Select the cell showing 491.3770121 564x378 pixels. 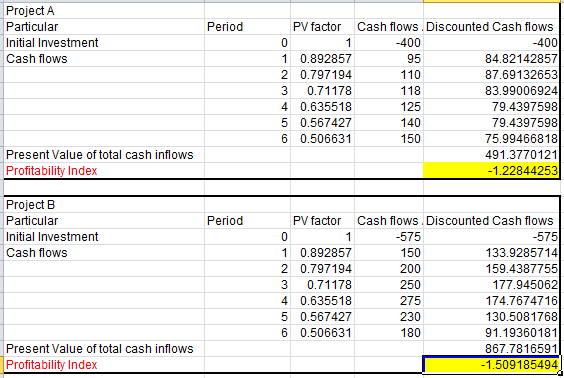[491, 155]
